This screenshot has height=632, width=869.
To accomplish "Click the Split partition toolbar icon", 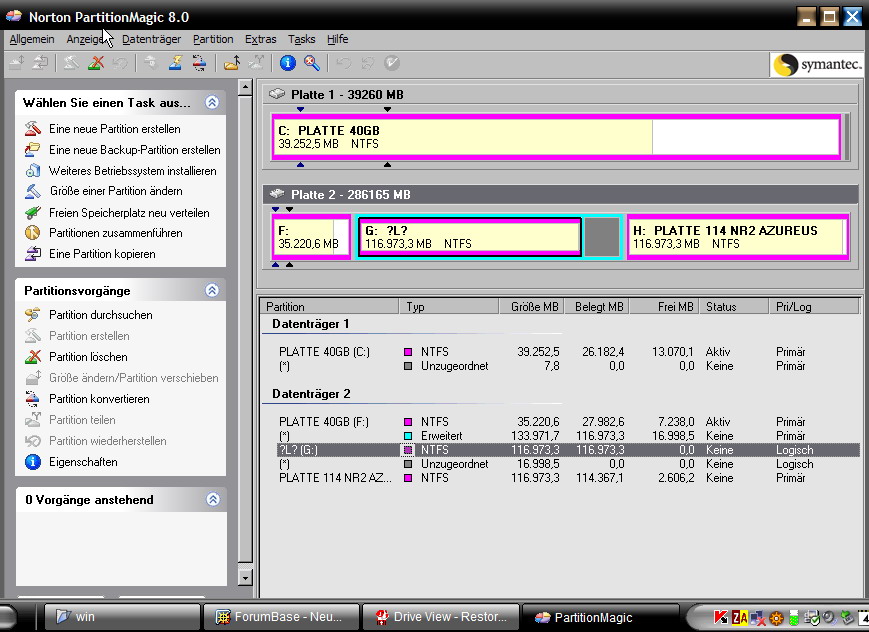I will (256, 63).
